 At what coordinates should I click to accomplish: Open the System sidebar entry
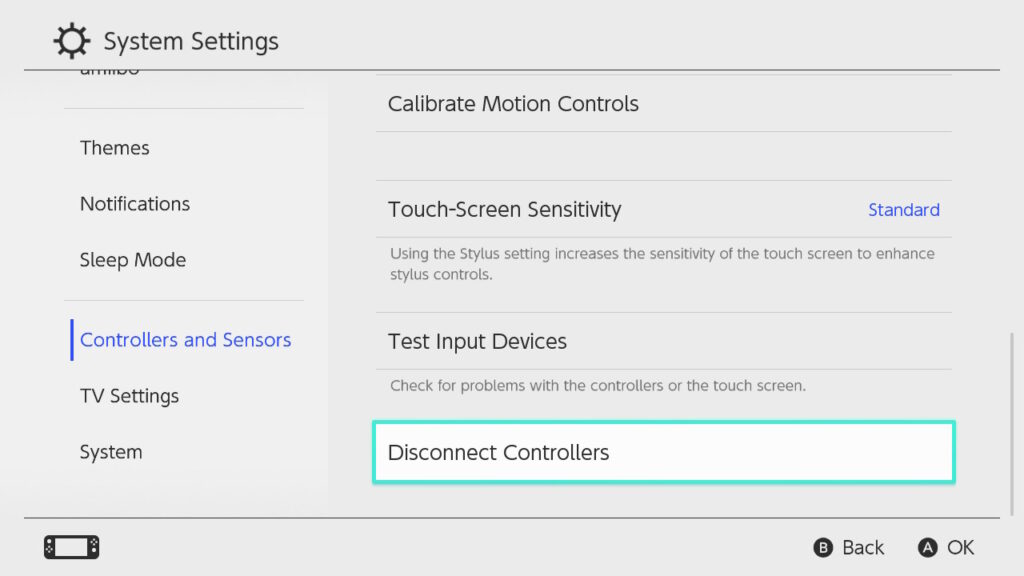pyautogui.click(x=111, y=452)
